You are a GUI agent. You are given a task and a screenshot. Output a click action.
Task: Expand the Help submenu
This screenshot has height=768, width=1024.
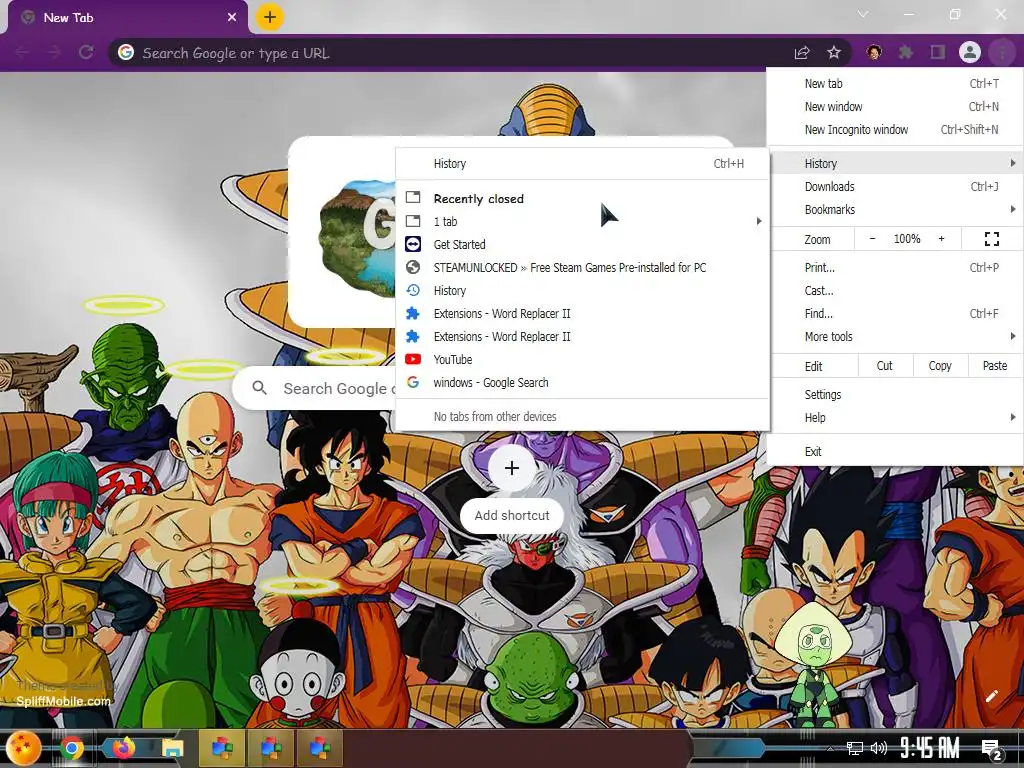click(895, 418)
